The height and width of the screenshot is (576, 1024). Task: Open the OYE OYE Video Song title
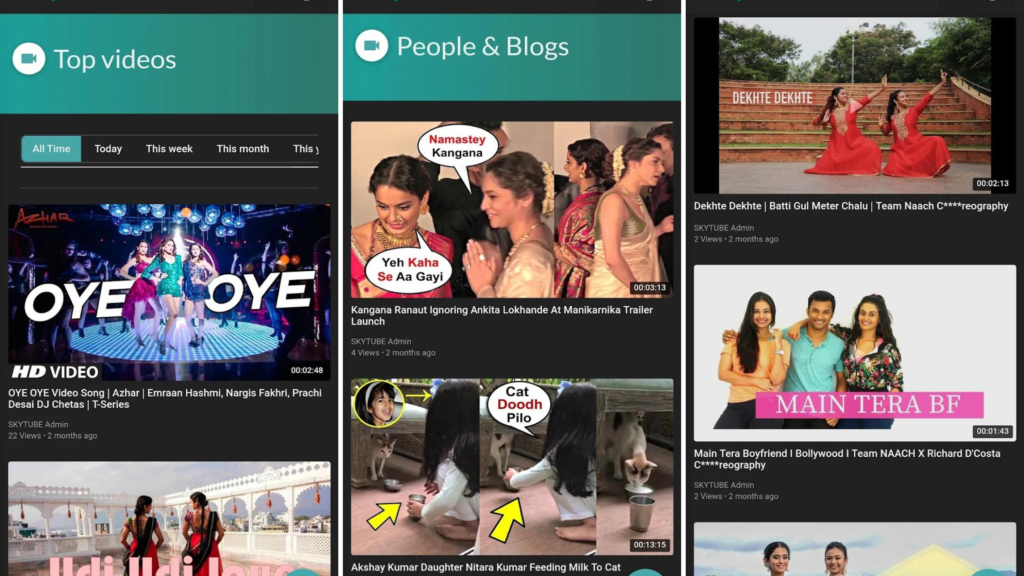pos(165,398)
